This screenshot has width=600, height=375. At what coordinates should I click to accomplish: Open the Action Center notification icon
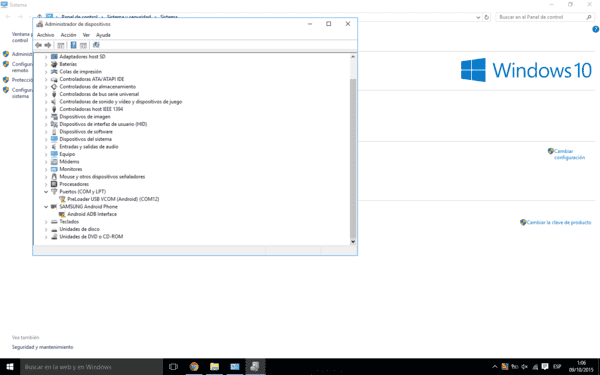(545, 367)
